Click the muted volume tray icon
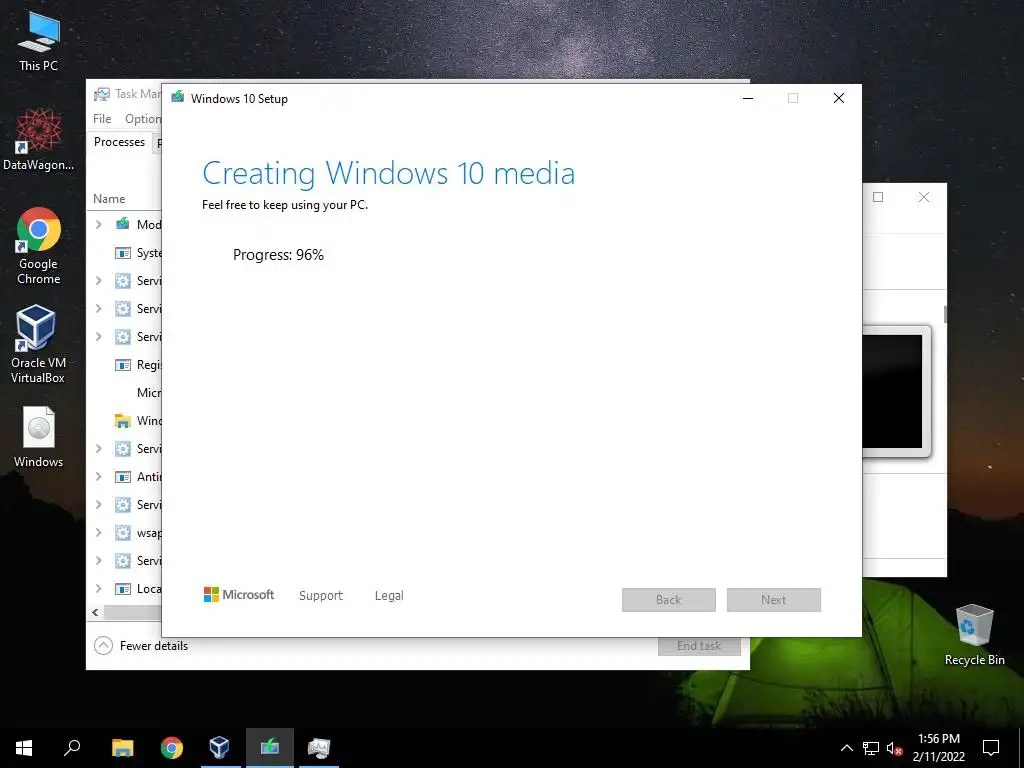This screenshot has height=768, width=1024. [894, 748]
